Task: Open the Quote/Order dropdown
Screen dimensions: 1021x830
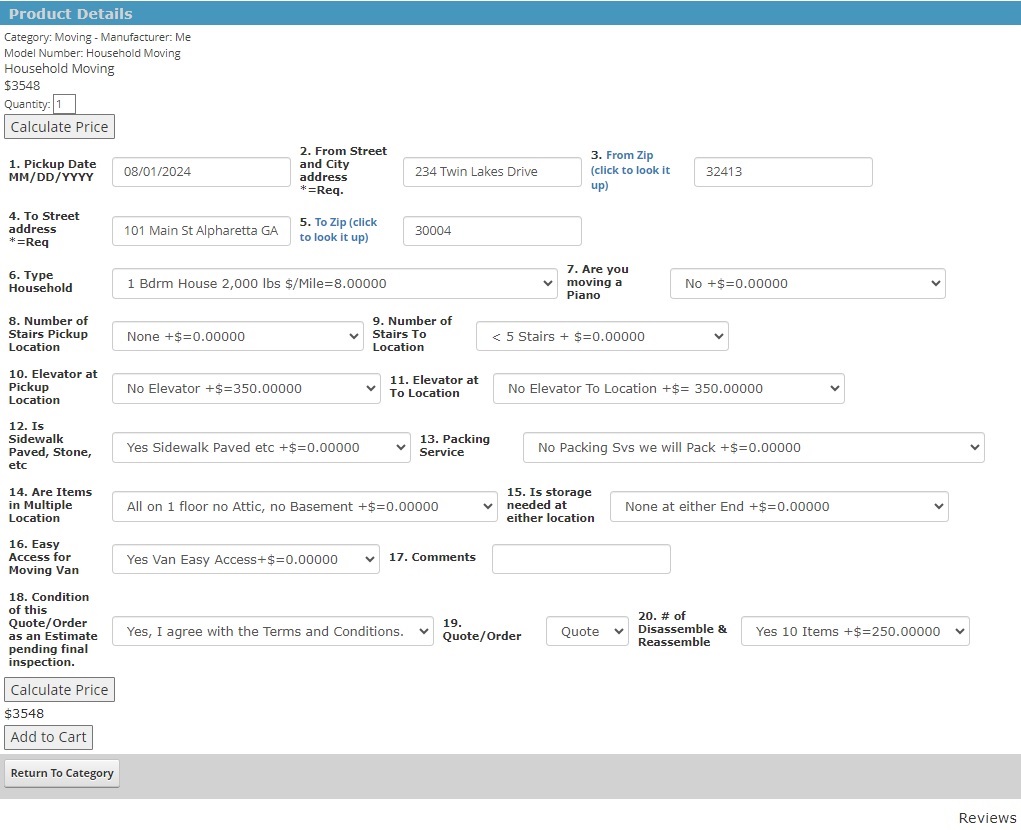Action: [x=587, y=632]
